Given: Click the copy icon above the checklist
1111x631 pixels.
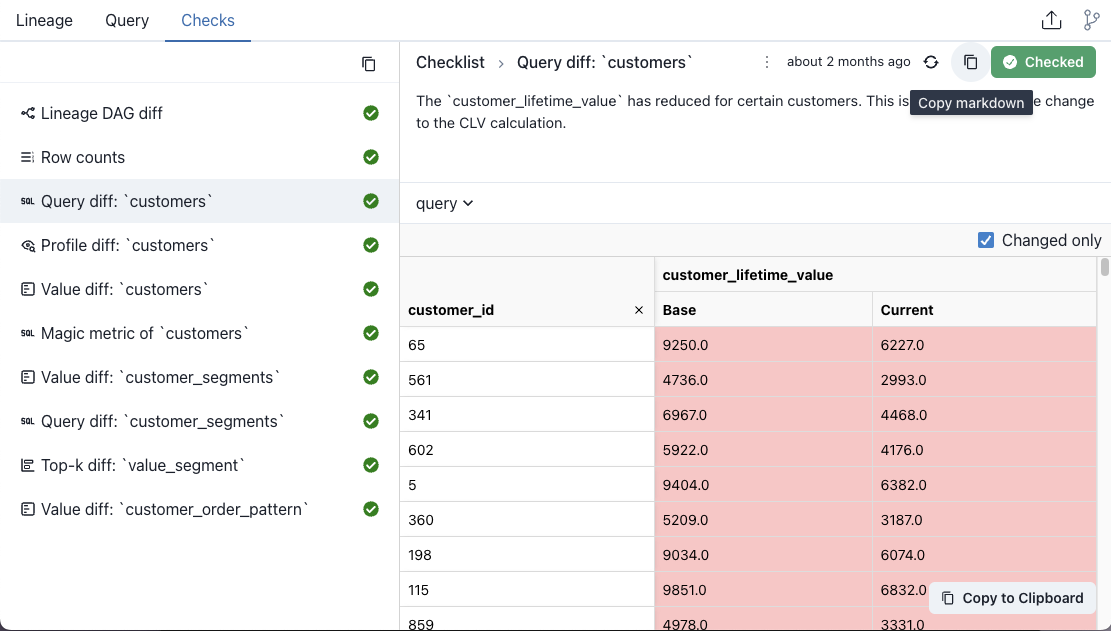Looking at the screenshot, I should pos(369,64).
